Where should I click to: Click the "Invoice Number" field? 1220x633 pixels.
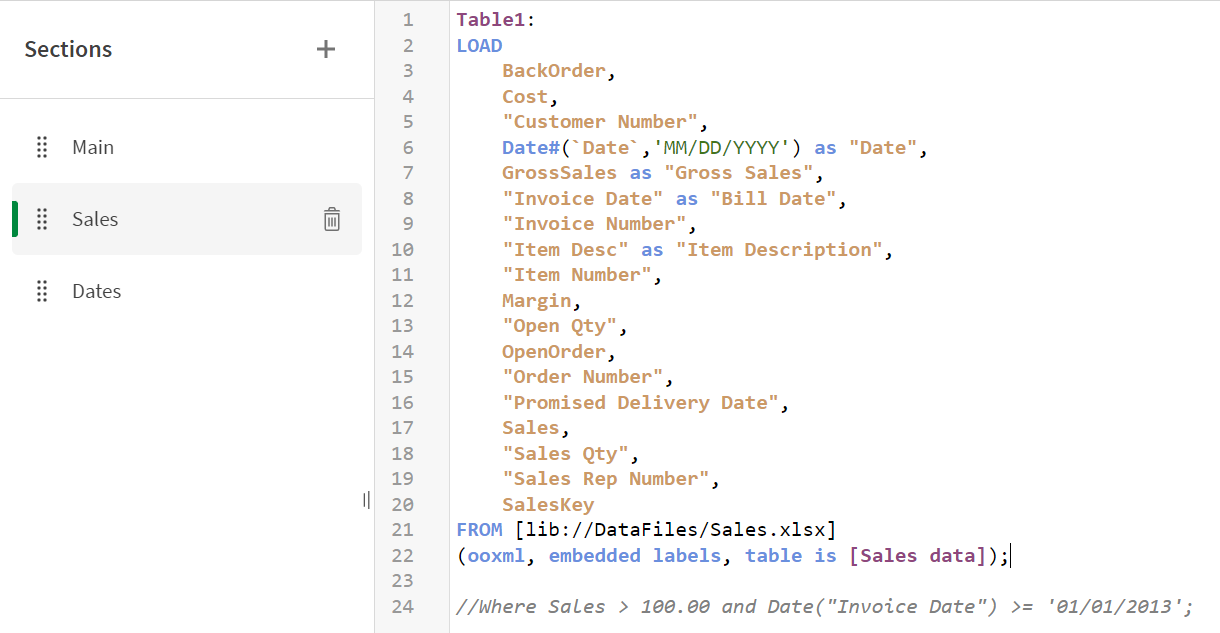594,224
